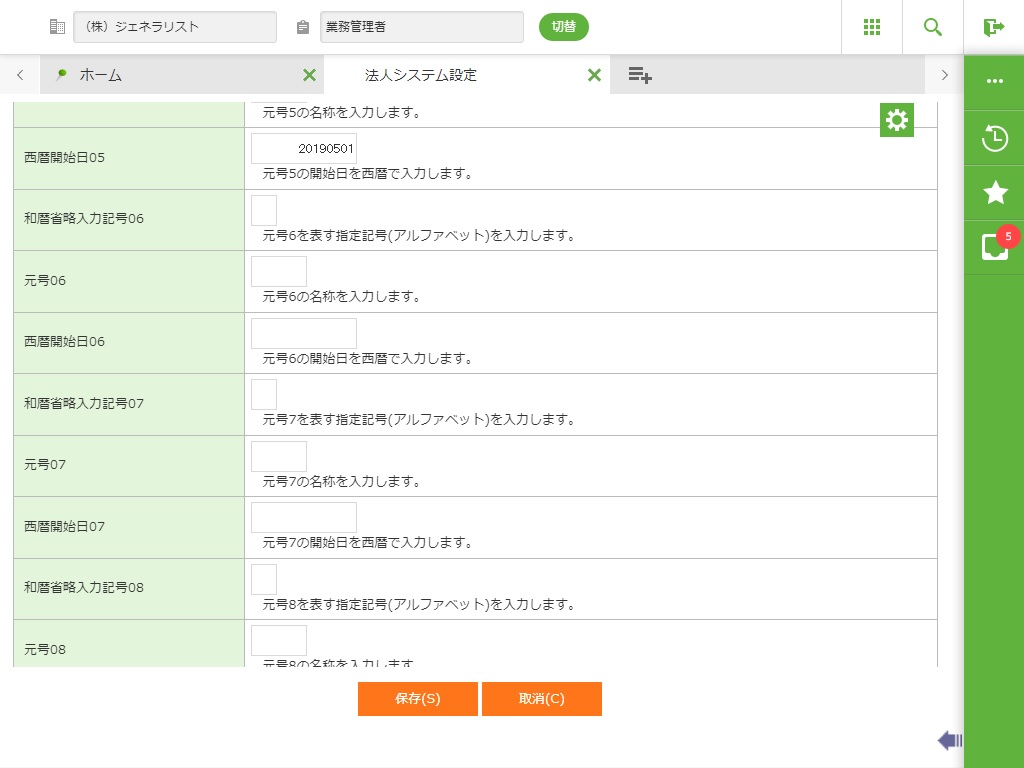Focus the 和暦省略入力記号07 input box

(x=264, y=394)
